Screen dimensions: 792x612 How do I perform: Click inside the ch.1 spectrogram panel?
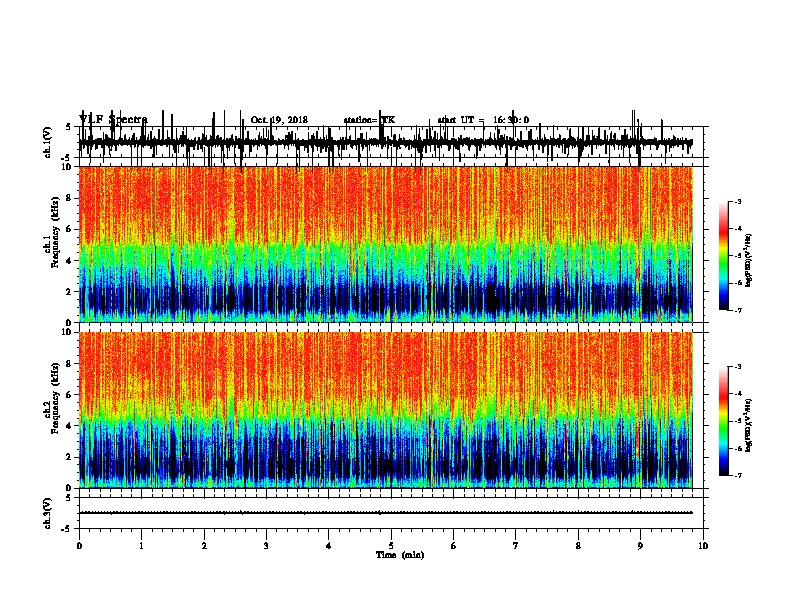385,244
